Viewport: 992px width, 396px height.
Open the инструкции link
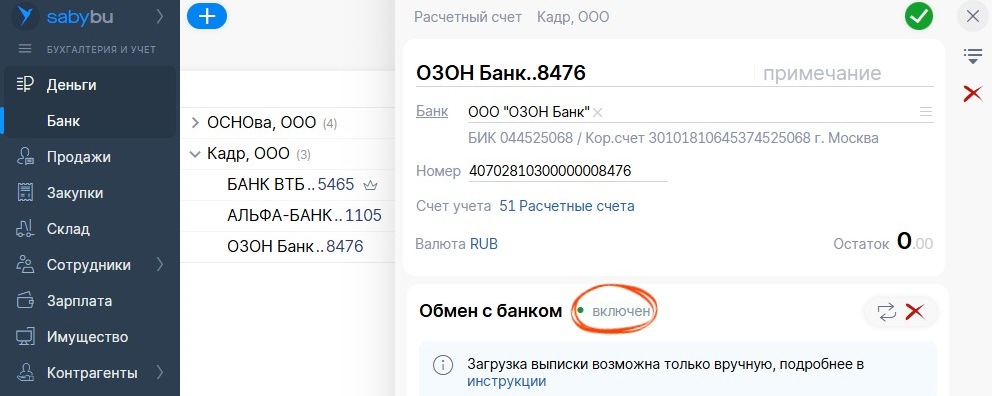pos(506,381)
